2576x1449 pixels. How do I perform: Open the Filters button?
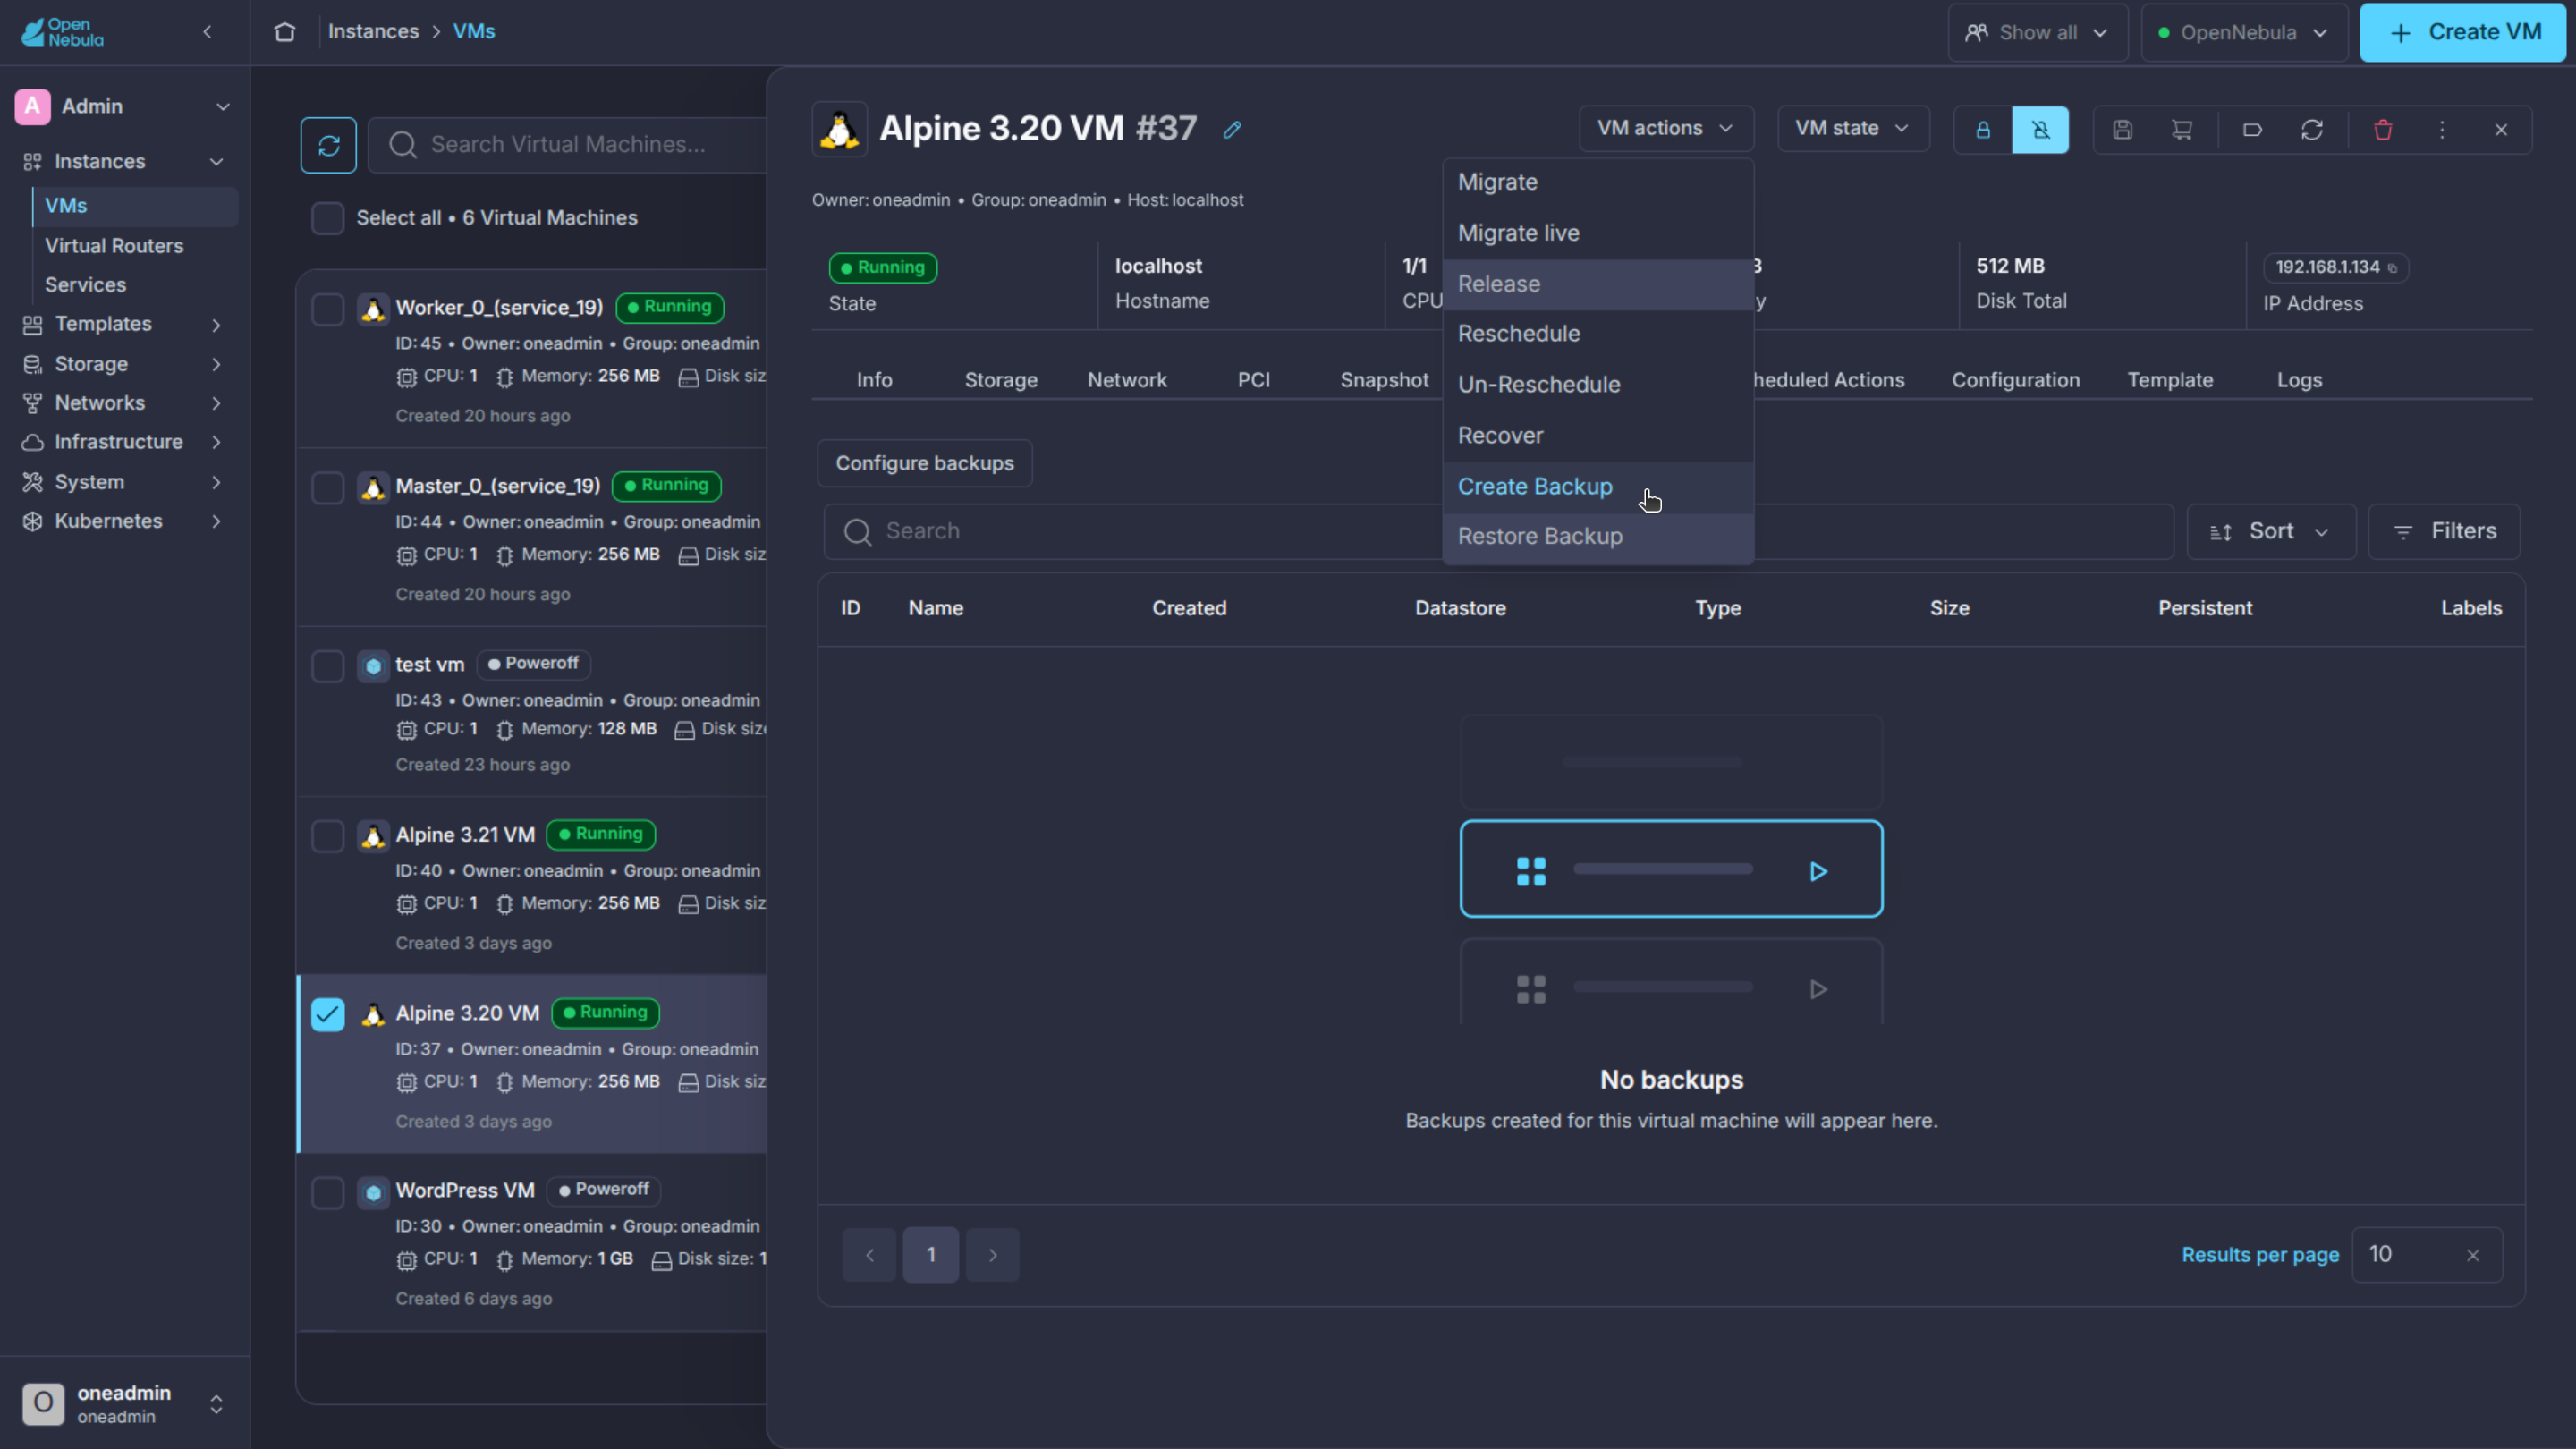(2444, 531)
